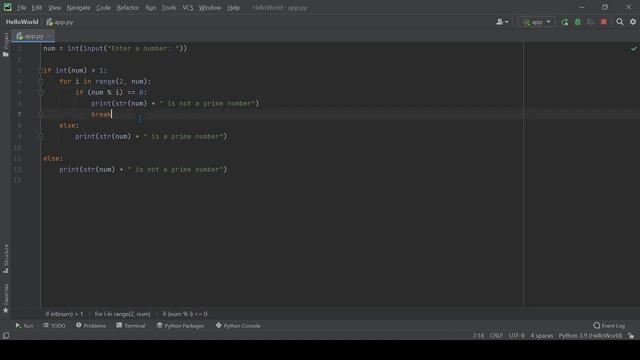Click fold marker beside the prime number print line
This screenshot has width=640, height=360.
(x=41, y=137)
